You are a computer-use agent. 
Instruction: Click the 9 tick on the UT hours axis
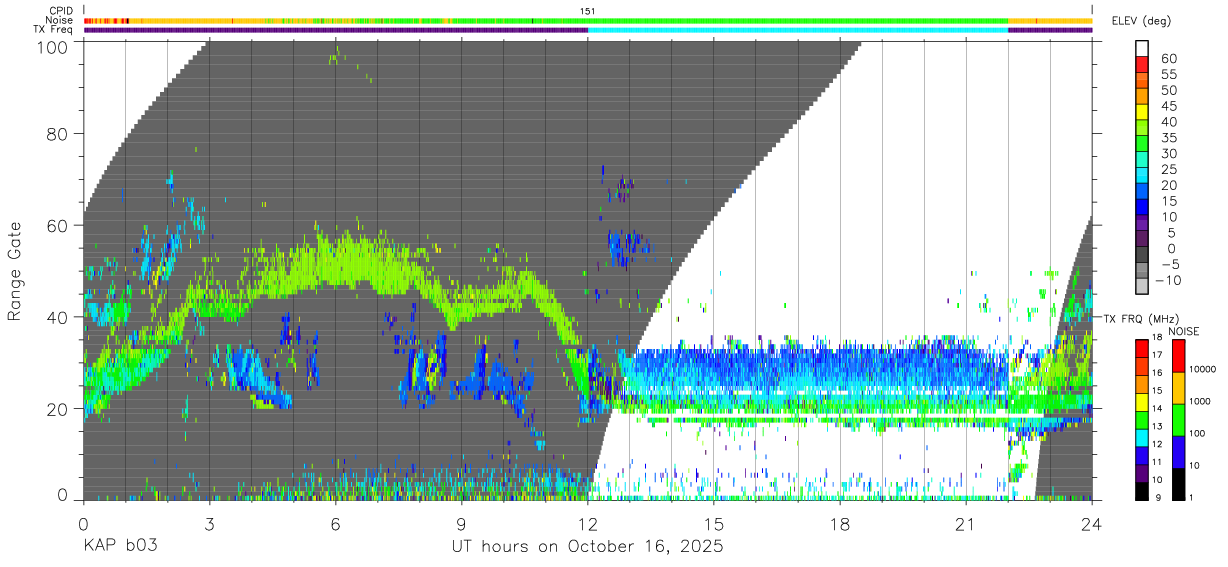pos(462,523)
